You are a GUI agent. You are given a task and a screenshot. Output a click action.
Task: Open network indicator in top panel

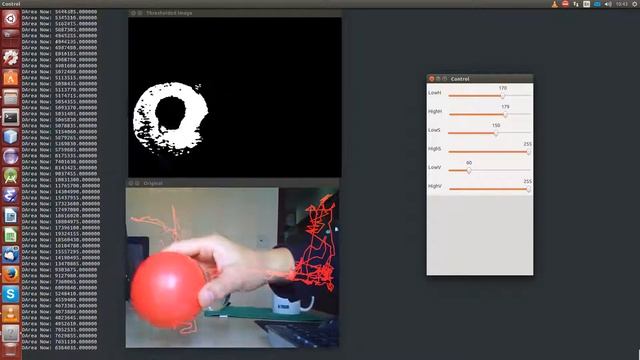click(x=576, y=4)
